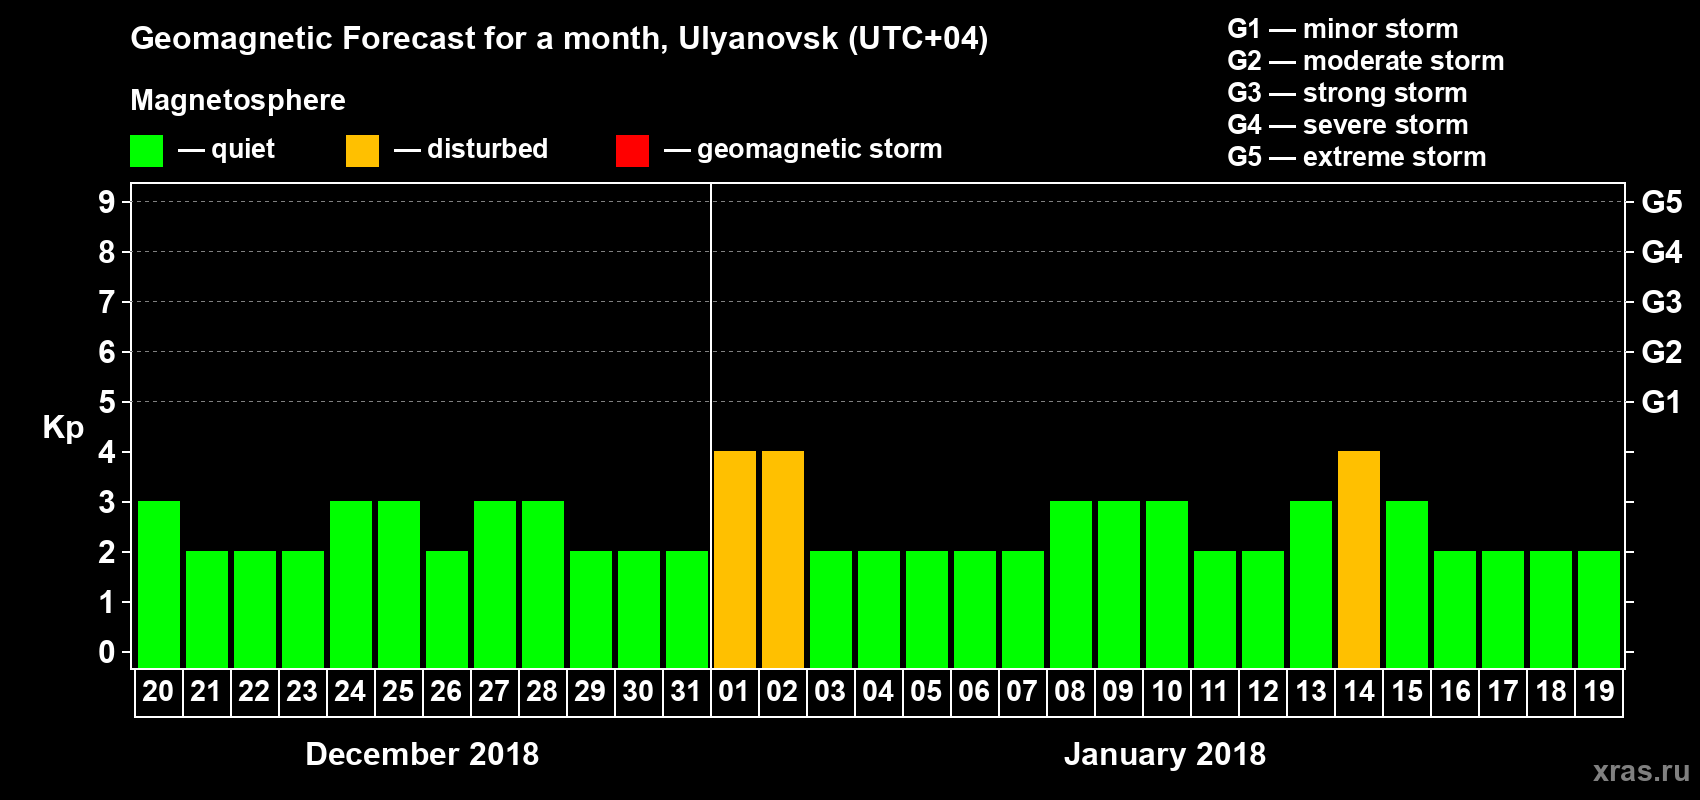Screen dimensions: 1700x800
Task: Click the red geomagnetic storm legend swatch
Action: pyautogui.click(x=632, y=151)
